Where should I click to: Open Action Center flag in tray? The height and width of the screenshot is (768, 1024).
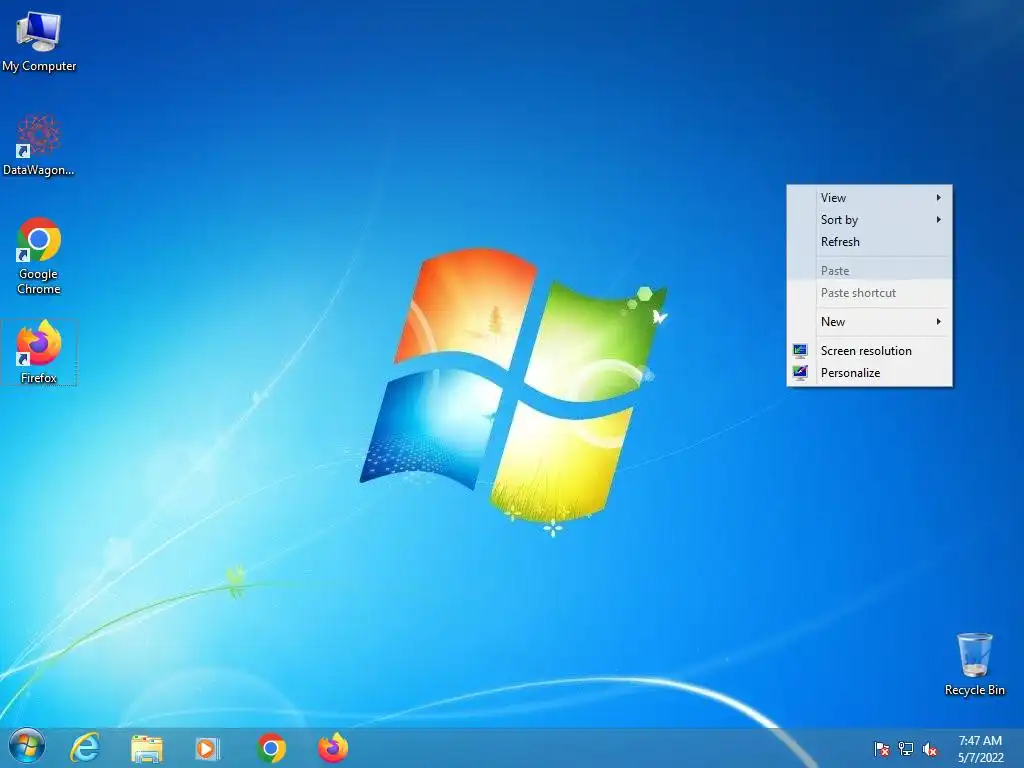[x=882, y=748]
